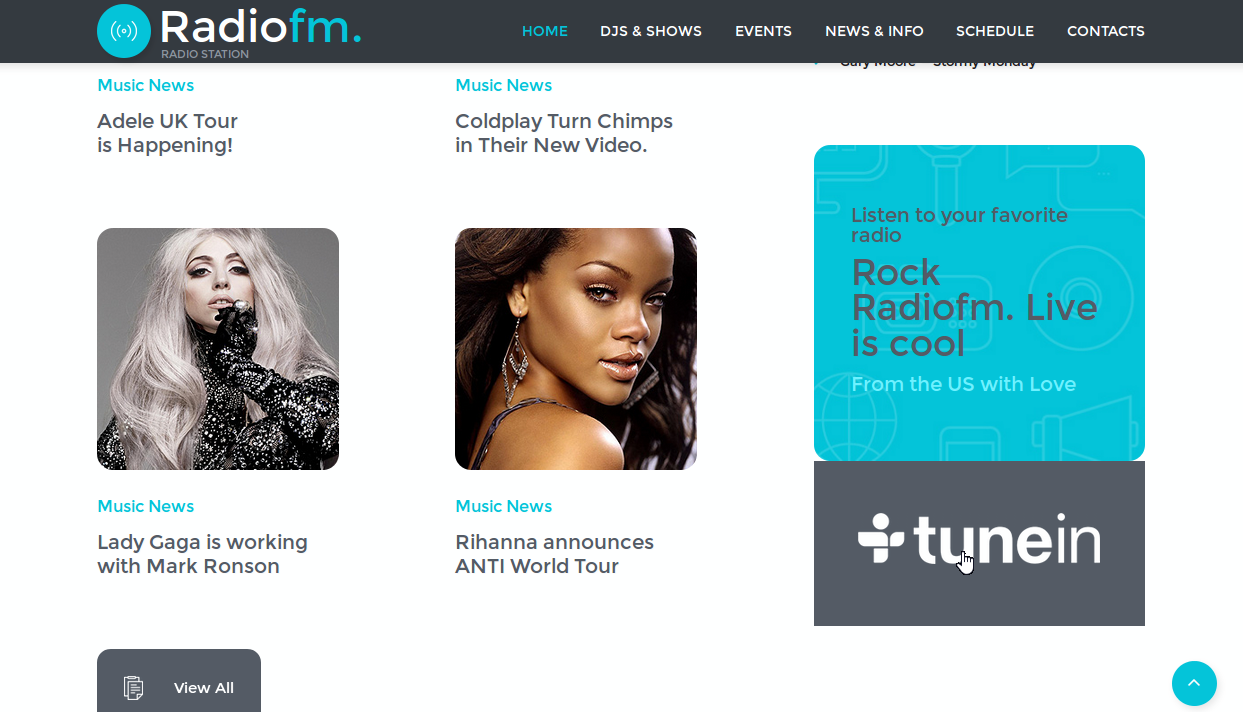Click the Radiofm broadcast signal logo icon
The width and height of the screenshot is (1243, 712).
pyautogui.click(x=124, y=31)
